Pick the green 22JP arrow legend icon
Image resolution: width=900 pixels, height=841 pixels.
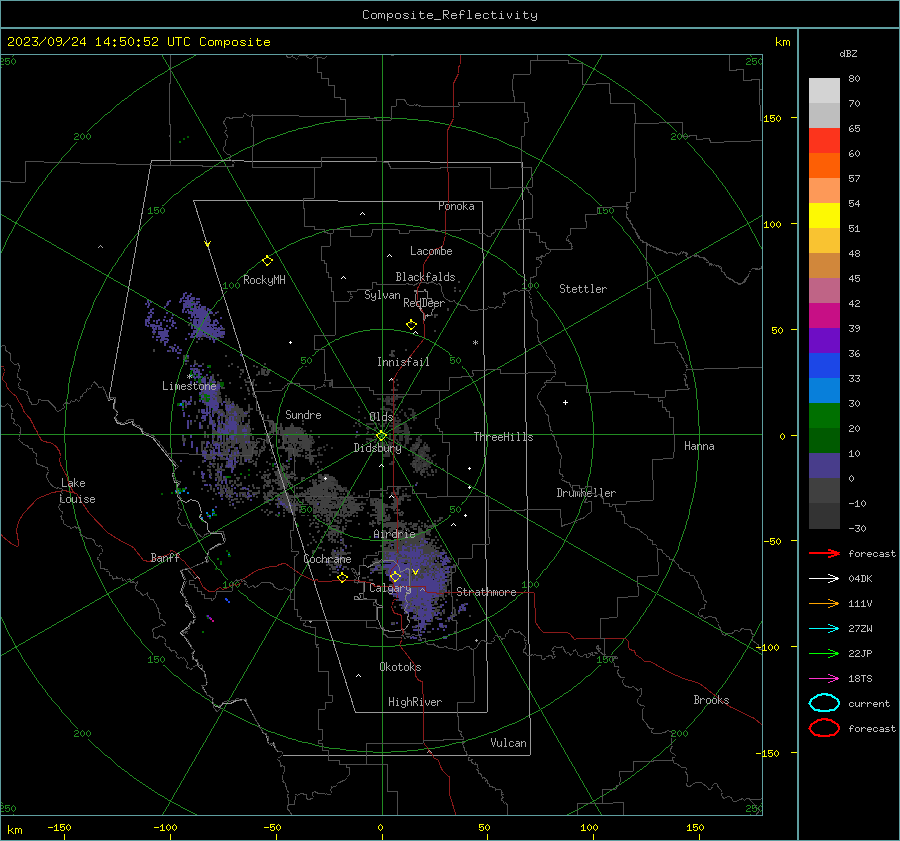pos(824,653)
